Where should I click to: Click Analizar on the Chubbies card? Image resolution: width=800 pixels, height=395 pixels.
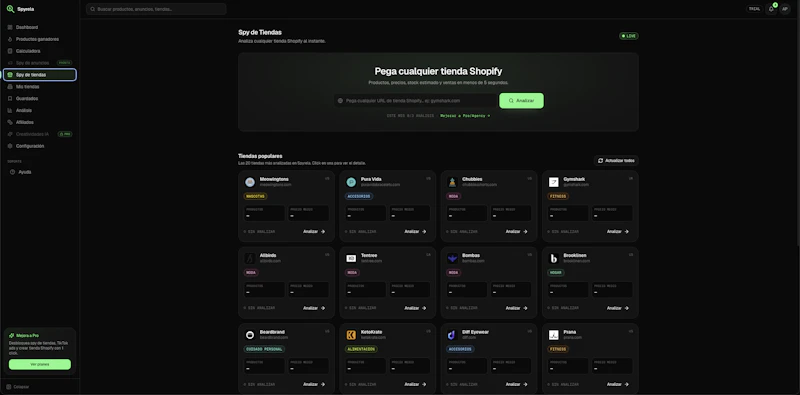coord(516,232)
